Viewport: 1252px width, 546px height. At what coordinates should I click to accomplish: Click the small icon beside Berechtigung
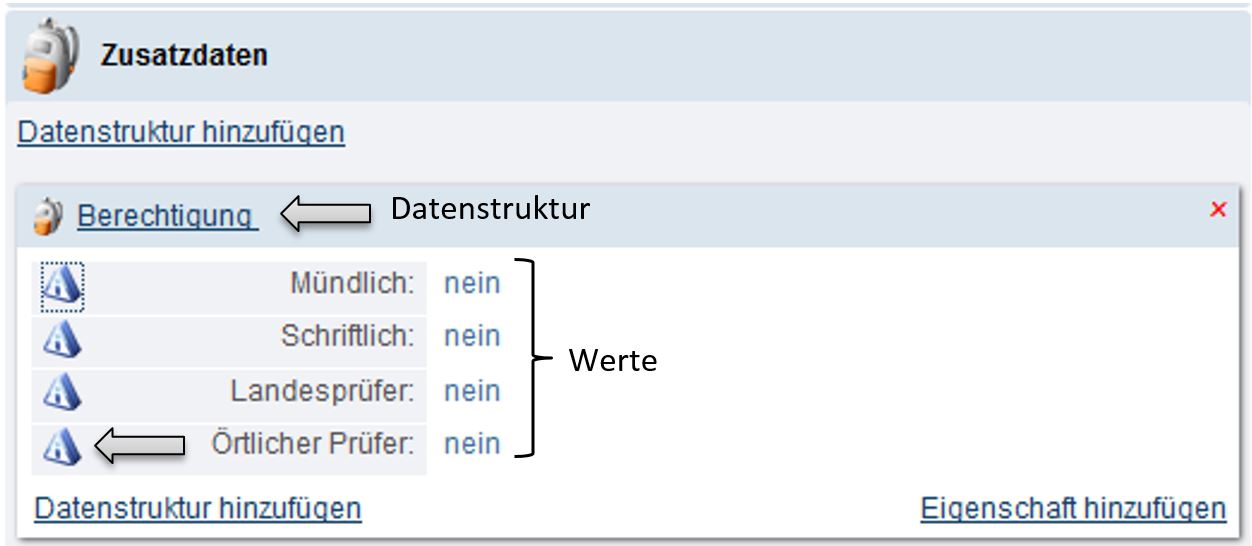(x=47, y=216)
